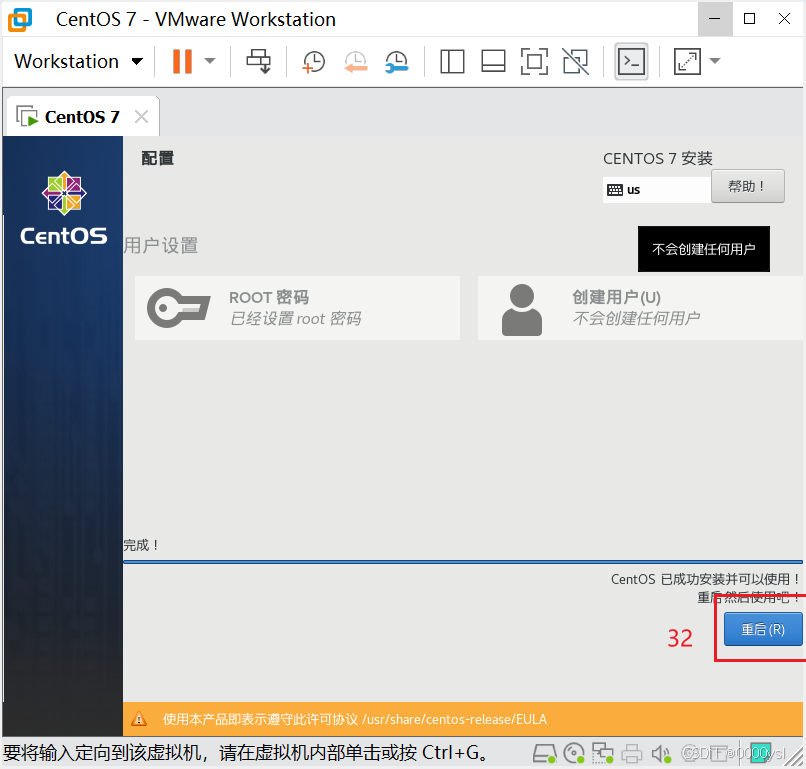Maximize the VMware Workstation window
The width and height of the screenshot is (806, 769).
749,19
